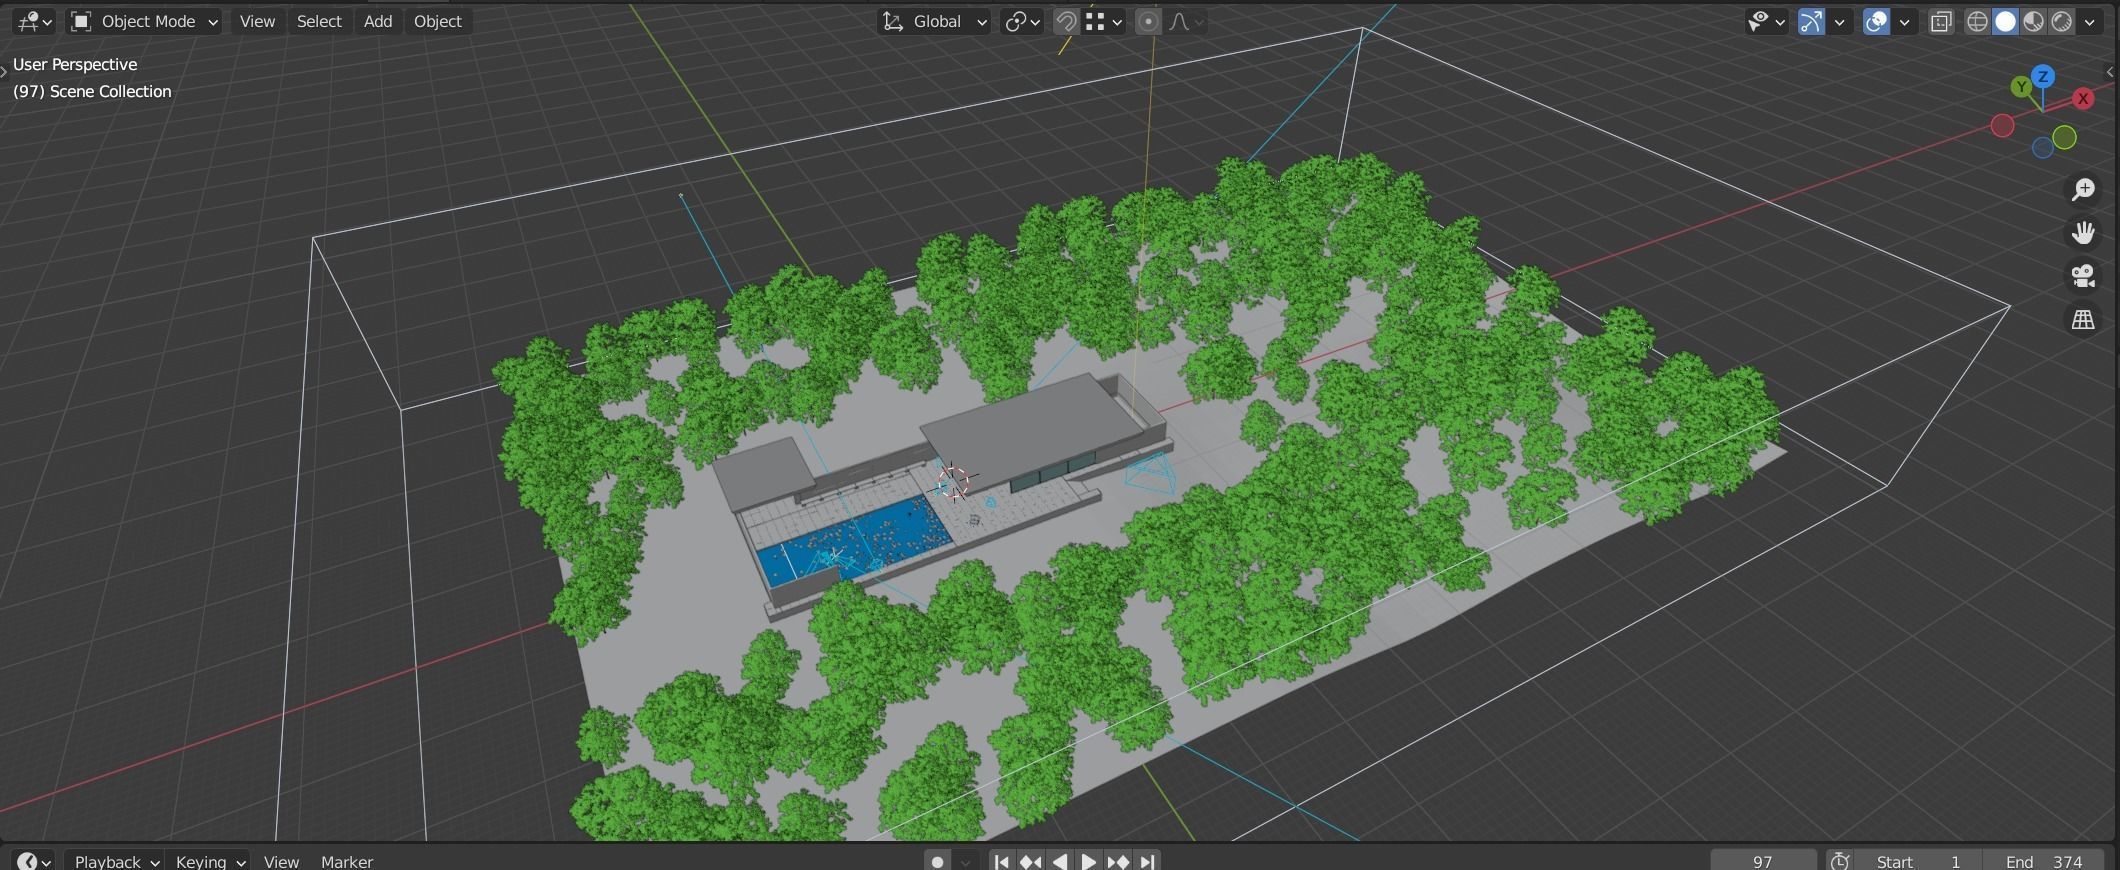Open the Select menu

click(x=319, y=21)
